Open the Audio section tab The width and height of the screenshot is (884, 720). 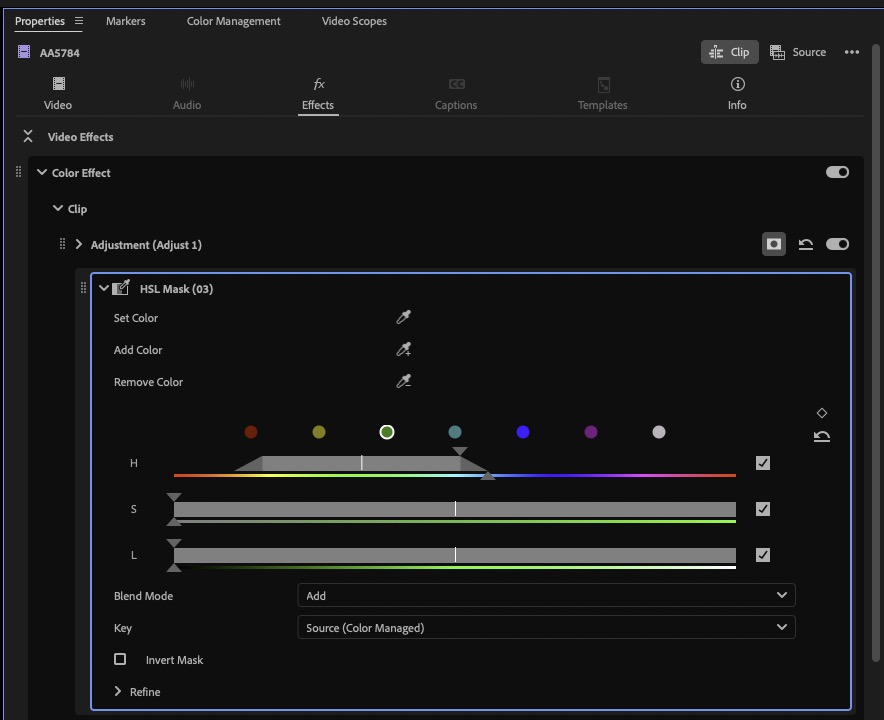tap(187, 94)
